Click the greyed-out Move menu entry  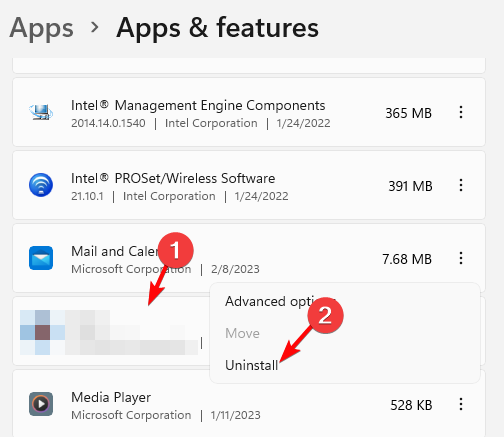[x=242, y=333]
